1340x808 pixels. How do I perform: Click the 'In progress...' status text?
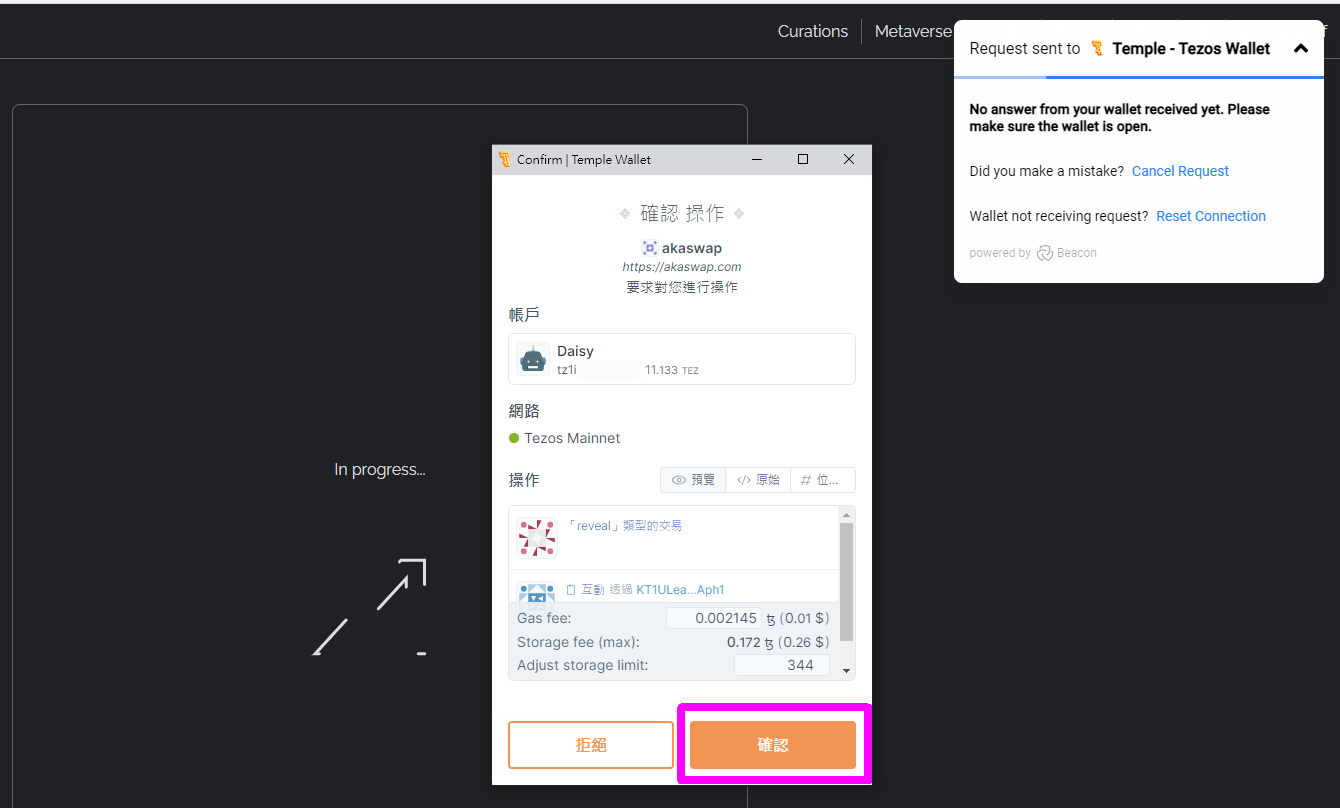click(380, 470)
